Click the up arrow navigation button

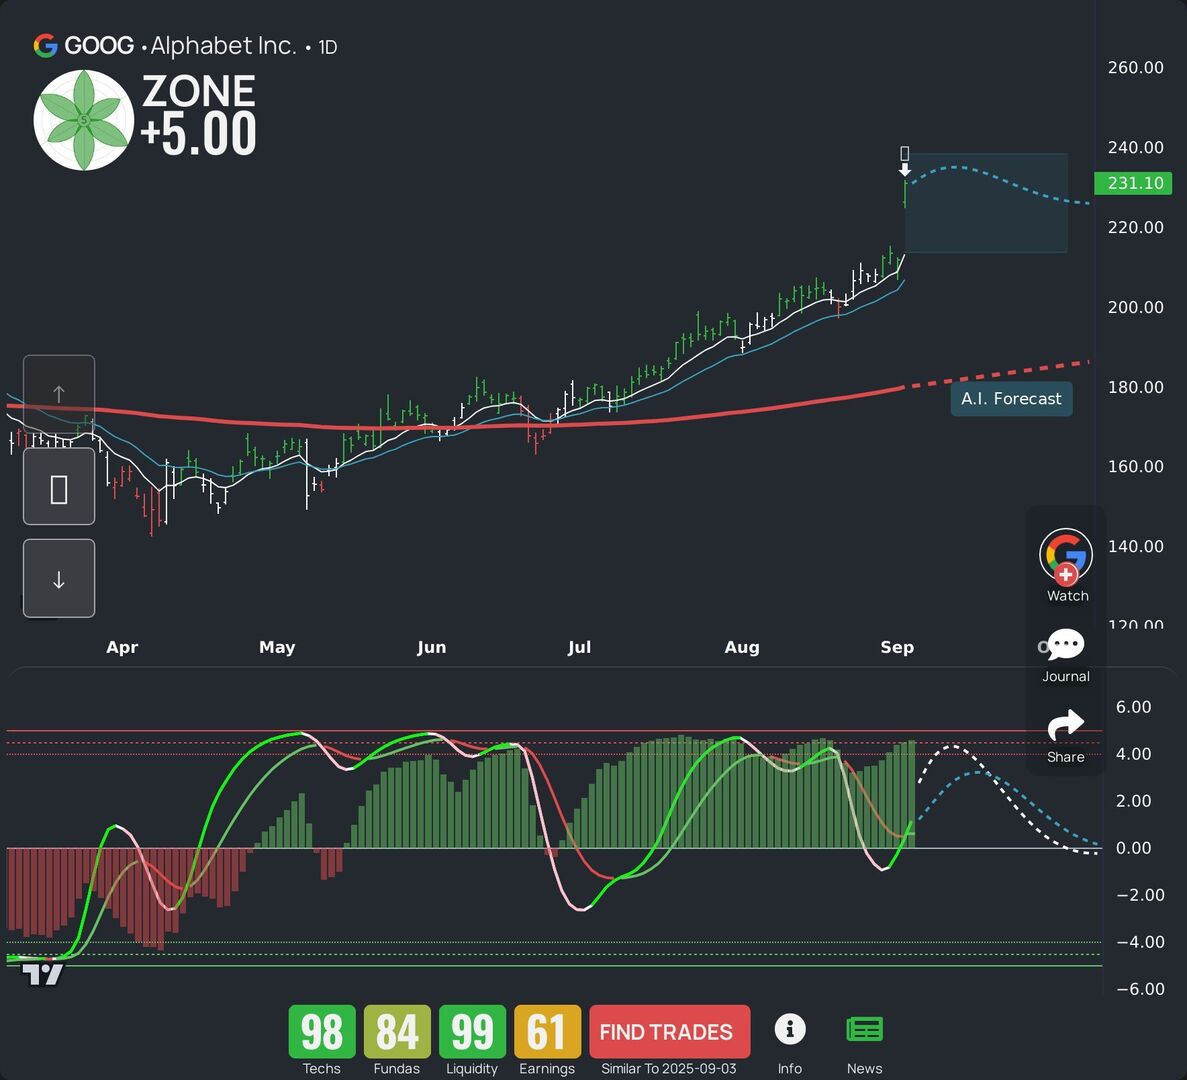(x=59, y=394)
